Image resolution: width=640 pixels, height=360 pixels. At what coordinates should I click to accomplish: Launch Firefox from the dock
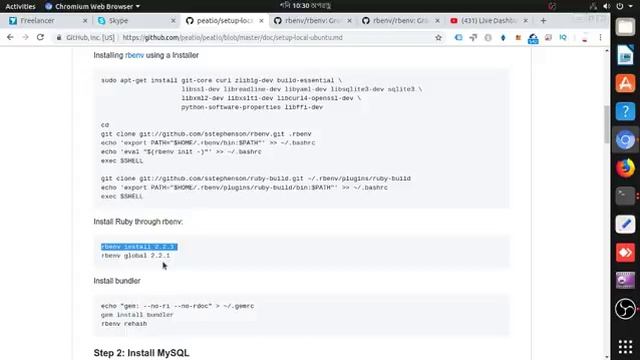tap(625, 168)
